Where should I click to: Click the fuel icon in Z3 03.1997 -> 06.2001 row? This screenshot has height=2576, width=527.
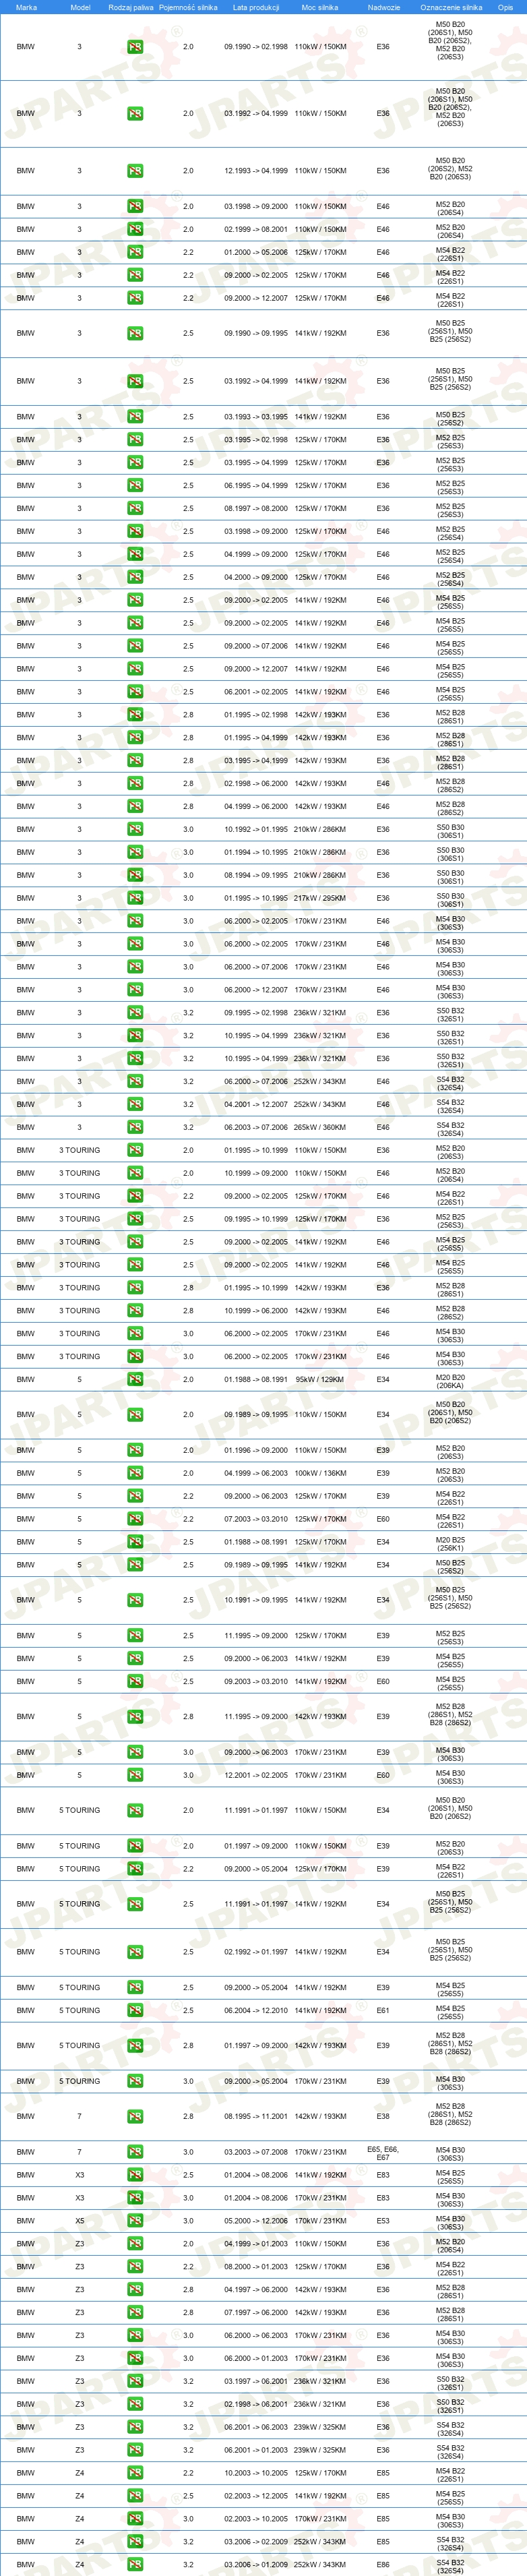click(x=135, y=2380)
